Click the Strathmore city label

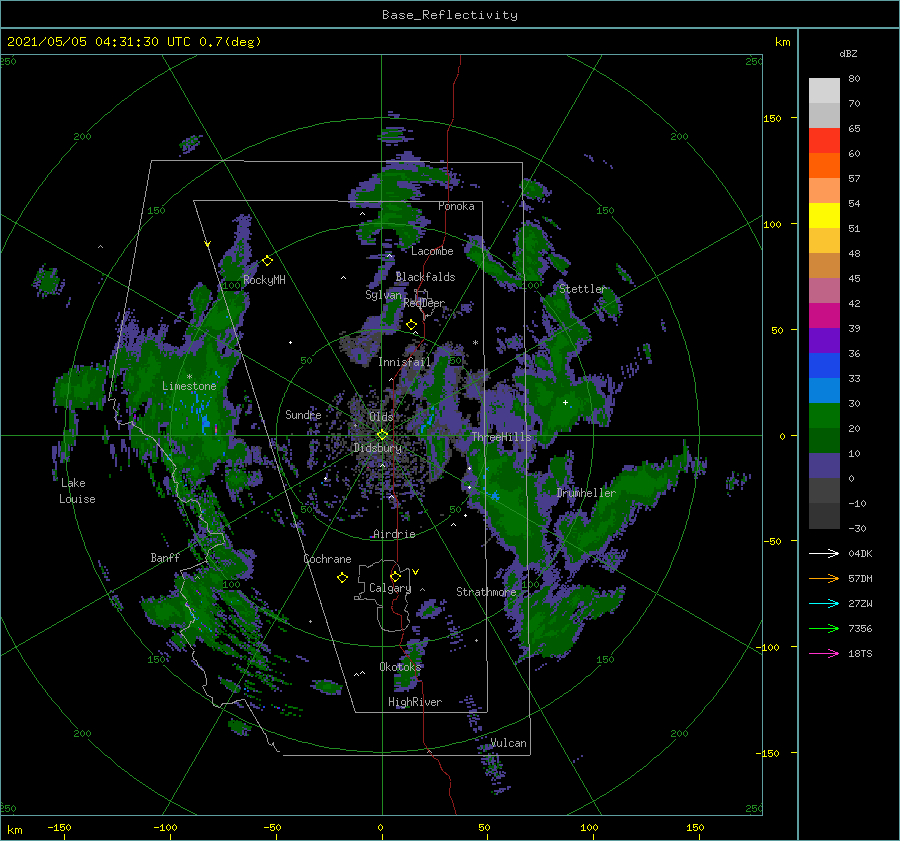point(486,591)
